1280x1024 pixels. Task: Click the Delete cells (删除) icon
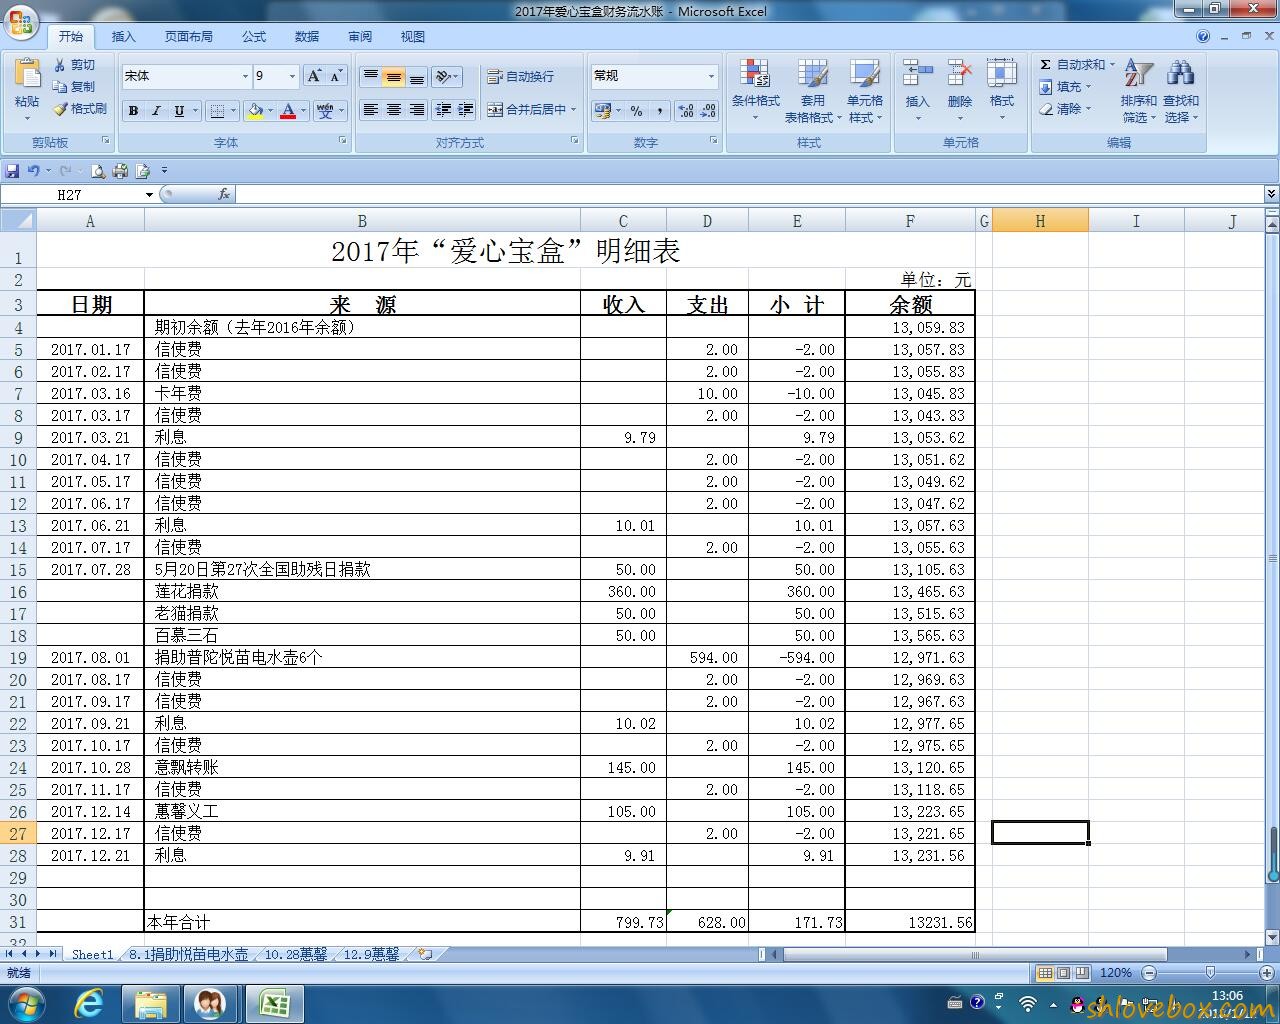(x=960, y=74)
